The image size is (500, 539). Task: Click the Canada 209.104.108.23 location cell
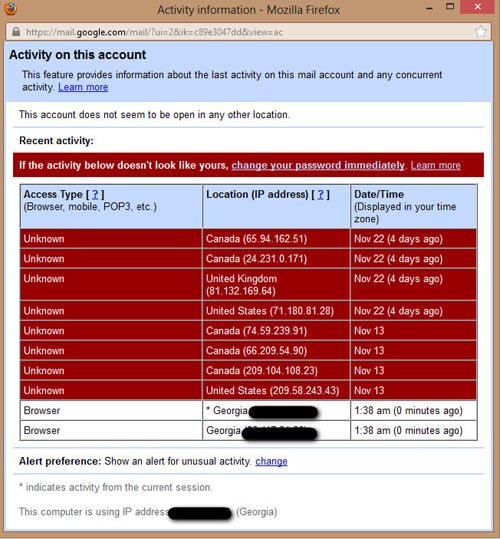(x=277, y=371)
